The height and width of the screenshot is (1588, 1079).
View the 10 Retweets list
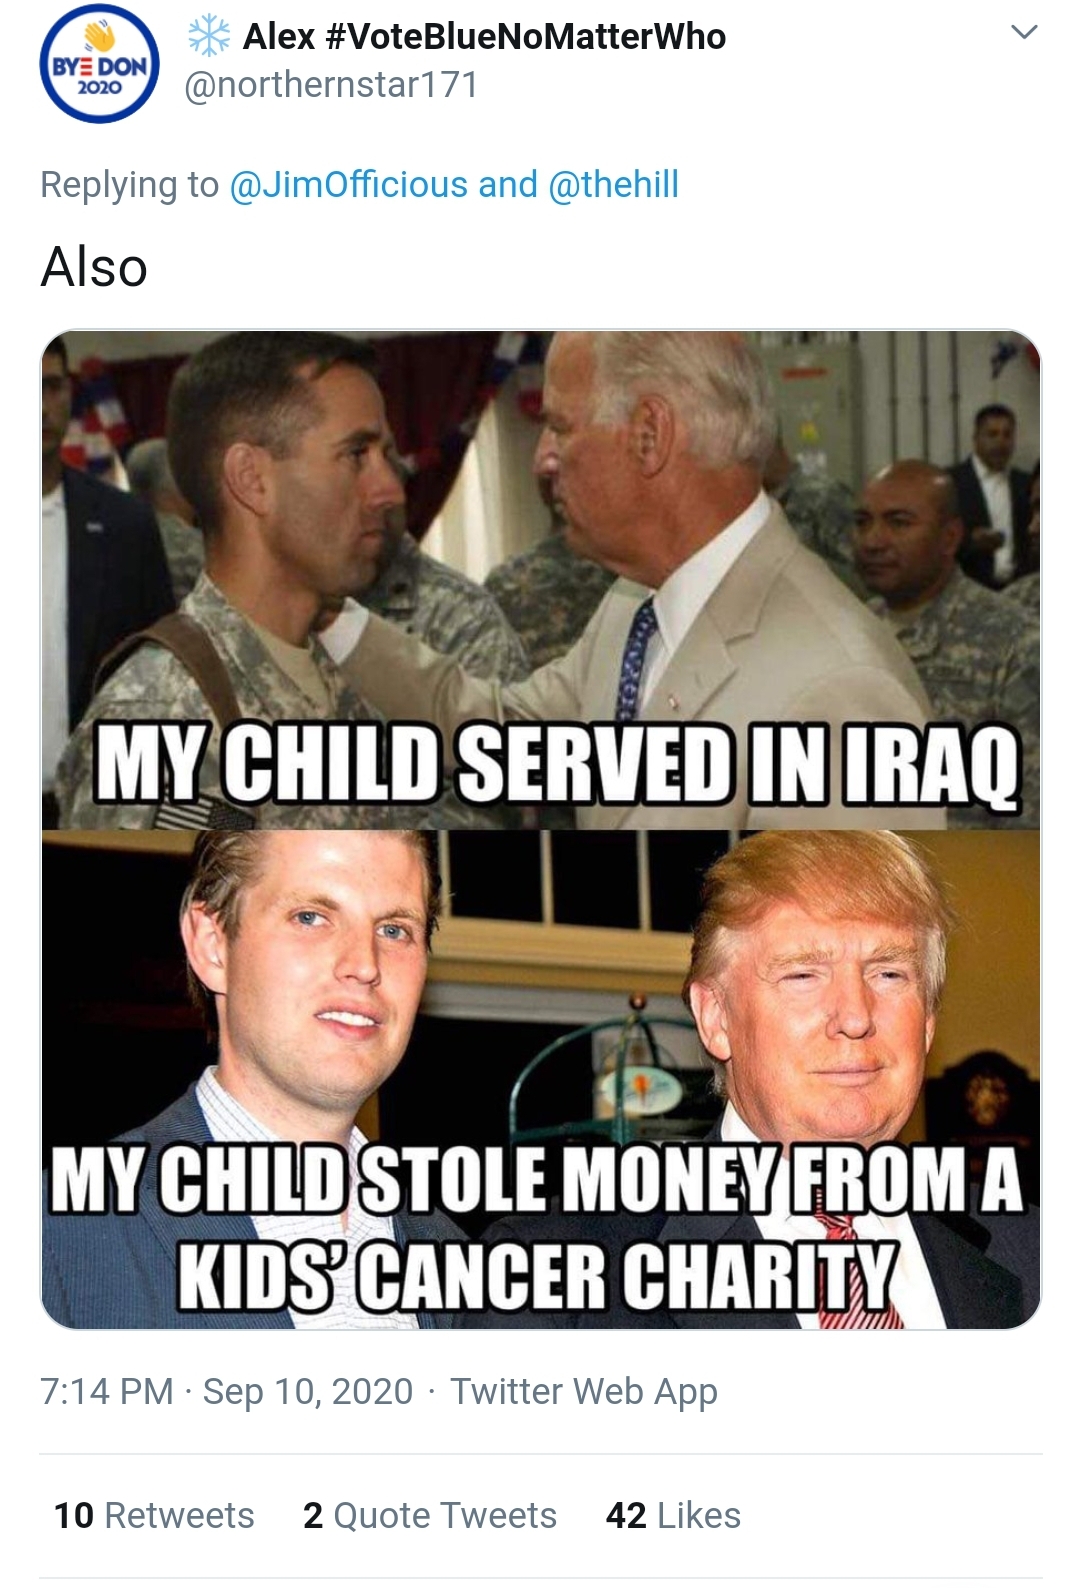(154, 1515)
